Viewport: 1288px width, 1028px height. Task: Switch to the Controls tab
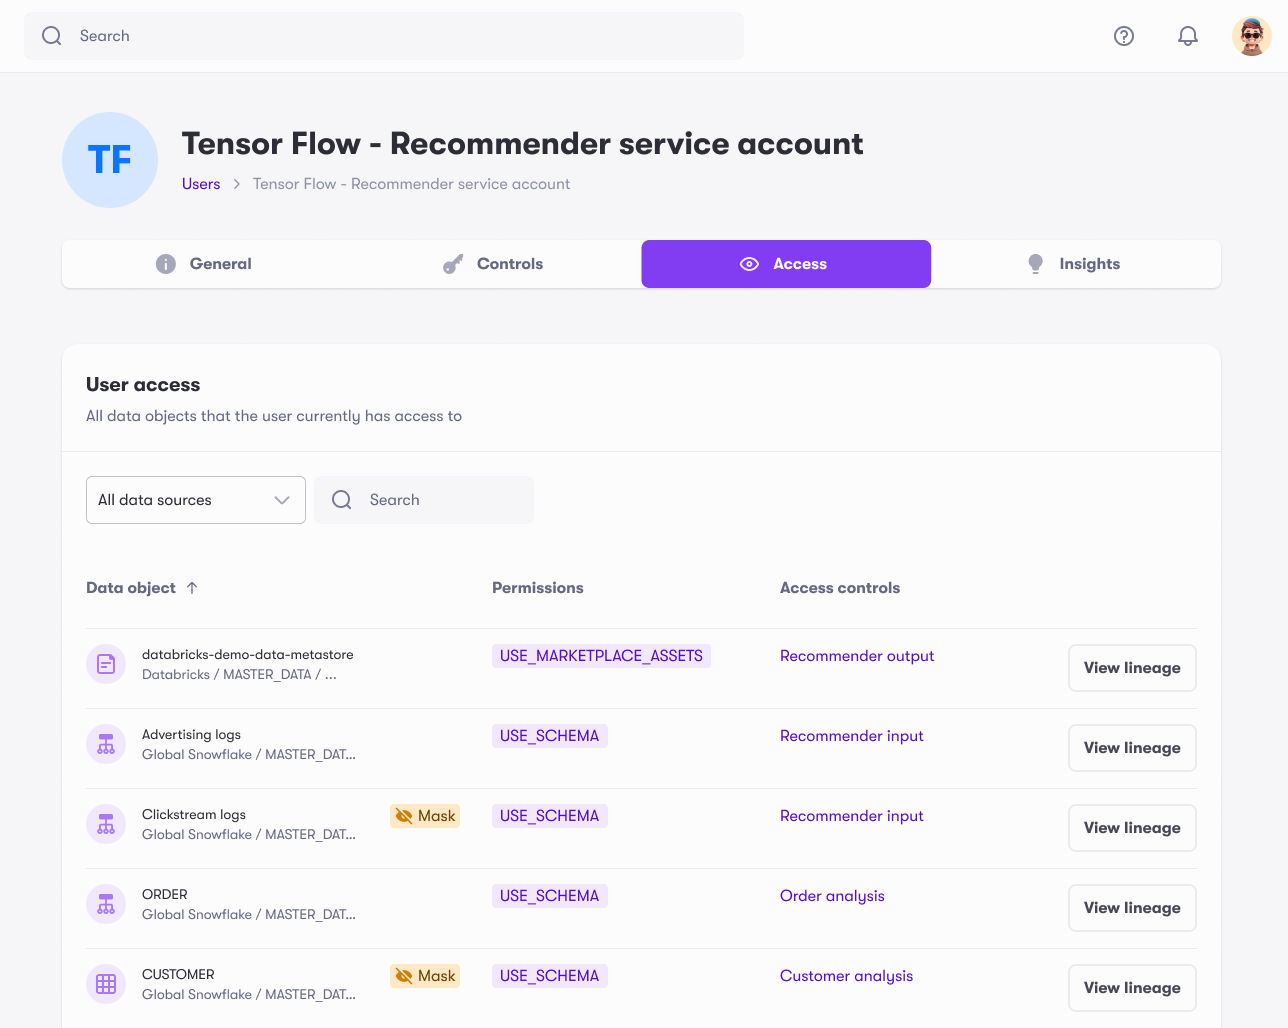pos(492,263)
